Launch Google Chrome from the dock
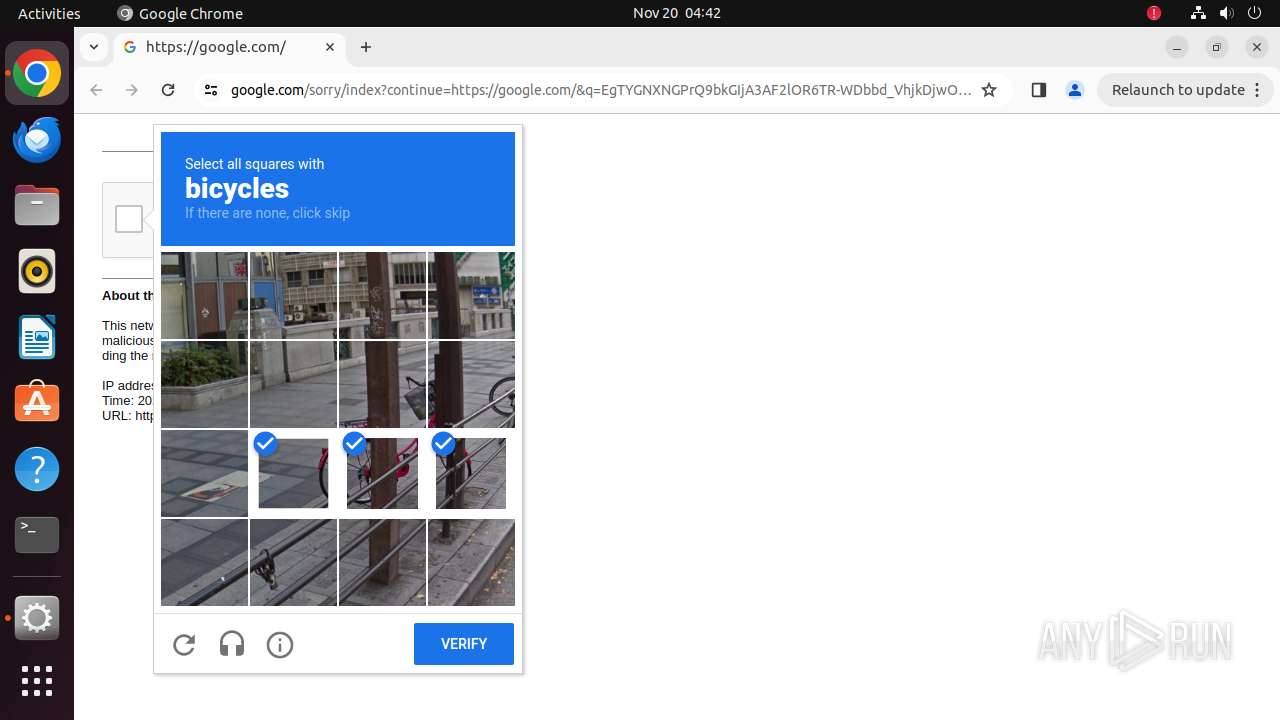Screen dimensions: 1280x720 [x=37, y=74]
